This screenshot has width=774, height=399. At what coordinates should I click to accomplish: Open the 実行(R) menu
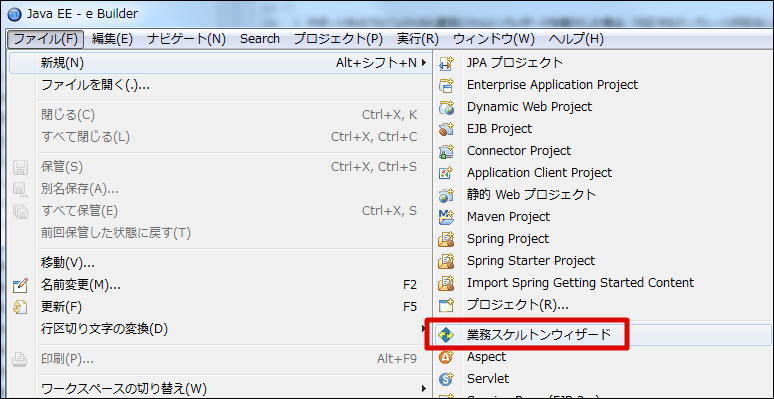click(418, 39)
